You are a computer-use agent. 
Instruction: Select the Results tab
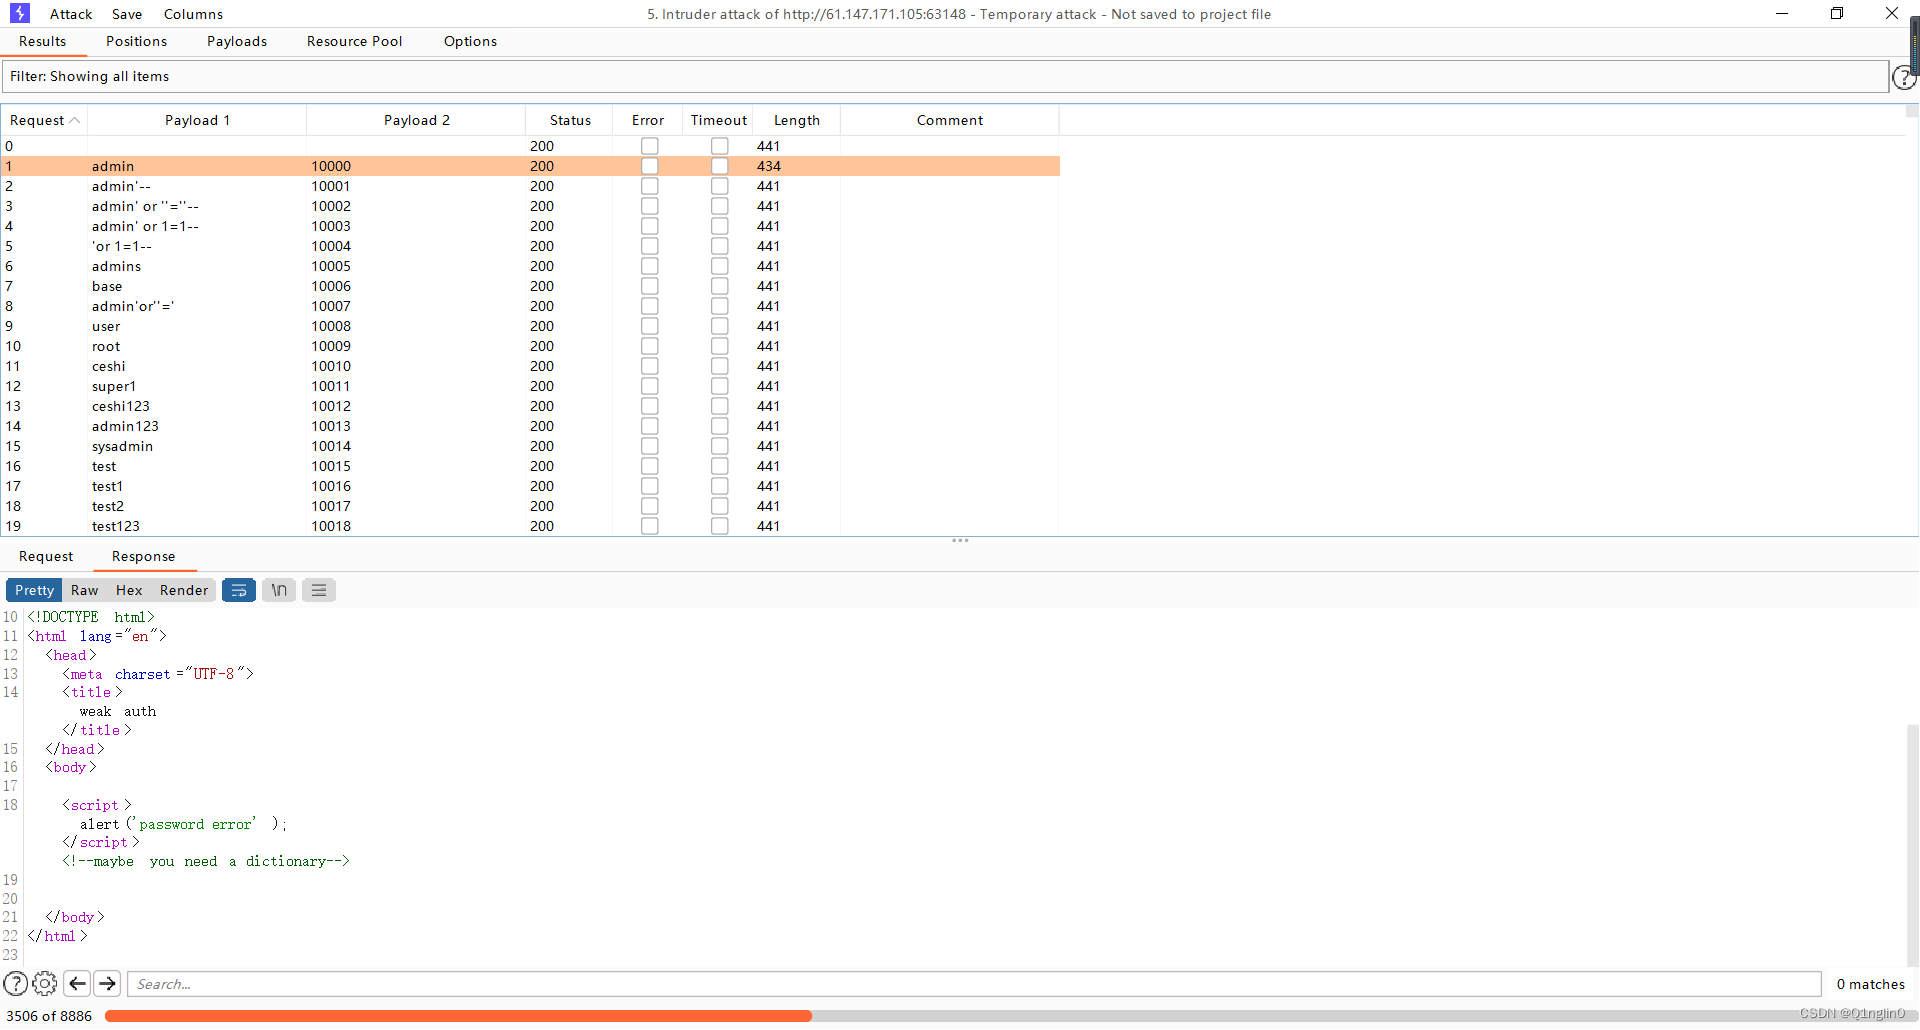42,41
